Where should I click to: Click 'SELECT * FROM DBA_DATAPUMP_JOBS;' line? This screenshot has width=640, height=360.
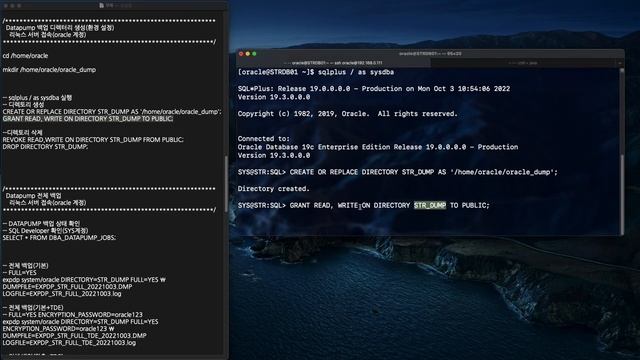click(59, 238)
